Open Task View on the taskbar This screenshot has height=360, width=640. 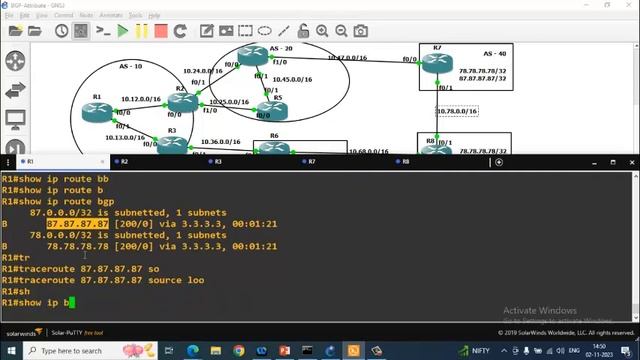point(169,351)
